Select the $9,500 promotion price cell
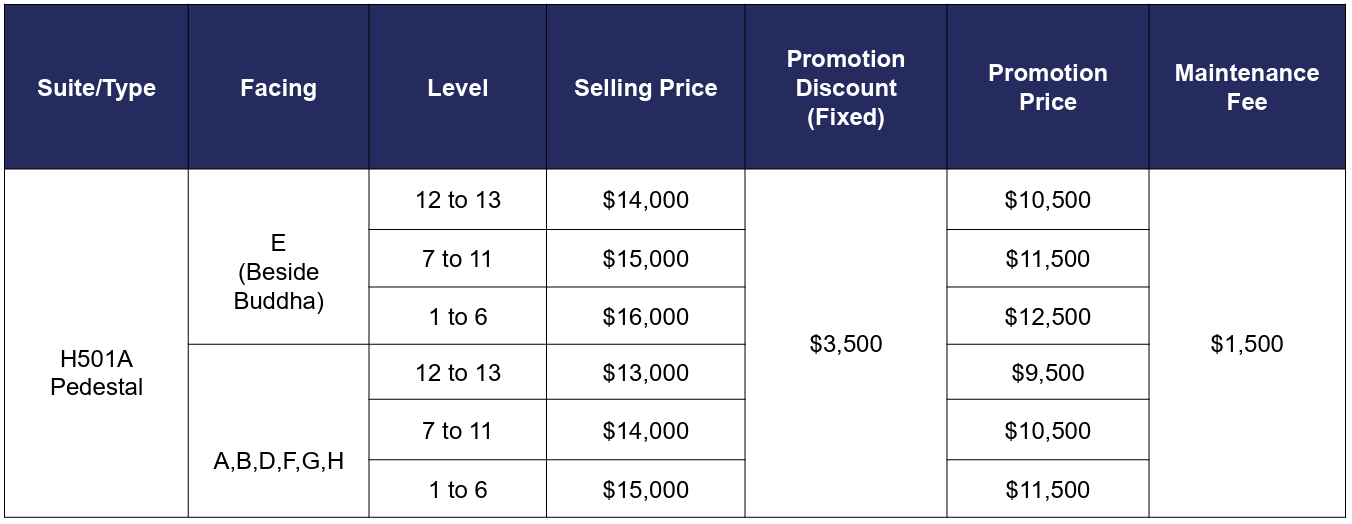Screen dimensions: 1352x524 coord(1047,372)
